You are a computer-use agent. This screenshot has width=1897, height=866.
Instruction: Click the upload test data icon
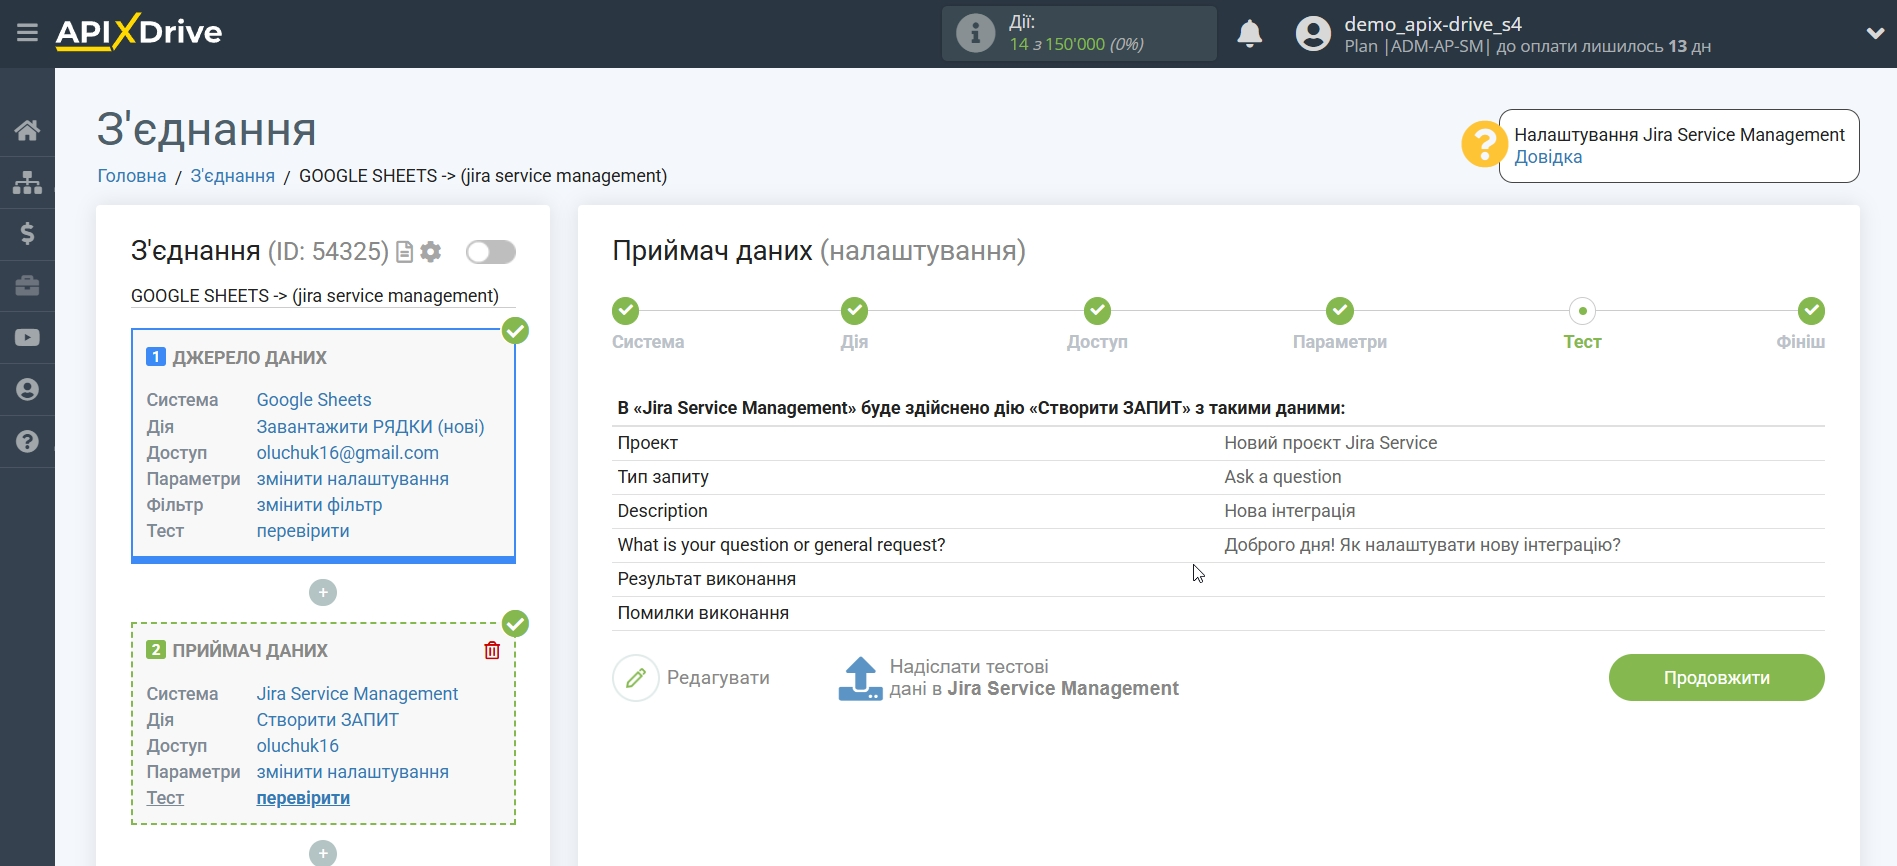pyautogui.click(x=860, y=678)
